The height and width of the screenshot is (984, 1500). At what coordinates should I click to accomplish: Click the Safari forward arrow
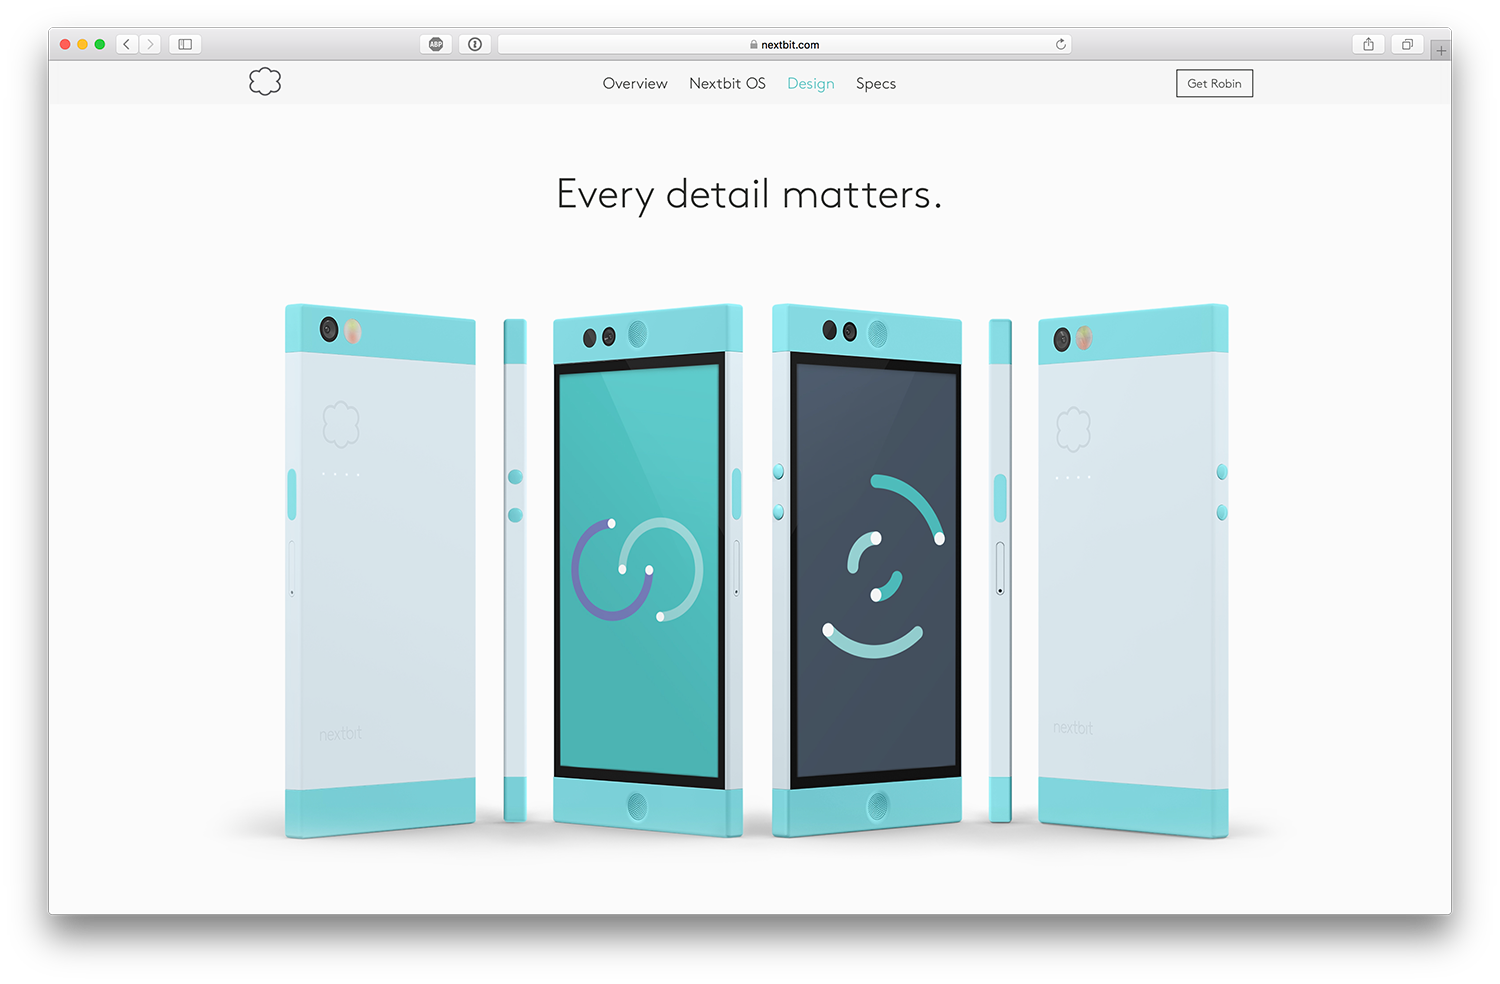(150, 44)
